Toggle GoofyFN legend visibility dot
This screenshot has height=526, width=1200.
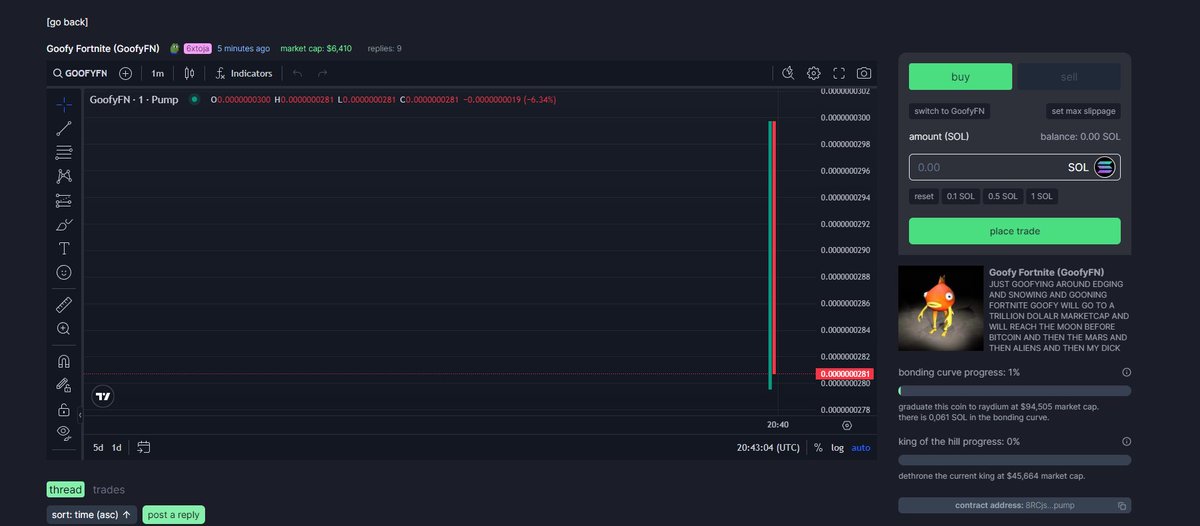[x=194, y=100]
